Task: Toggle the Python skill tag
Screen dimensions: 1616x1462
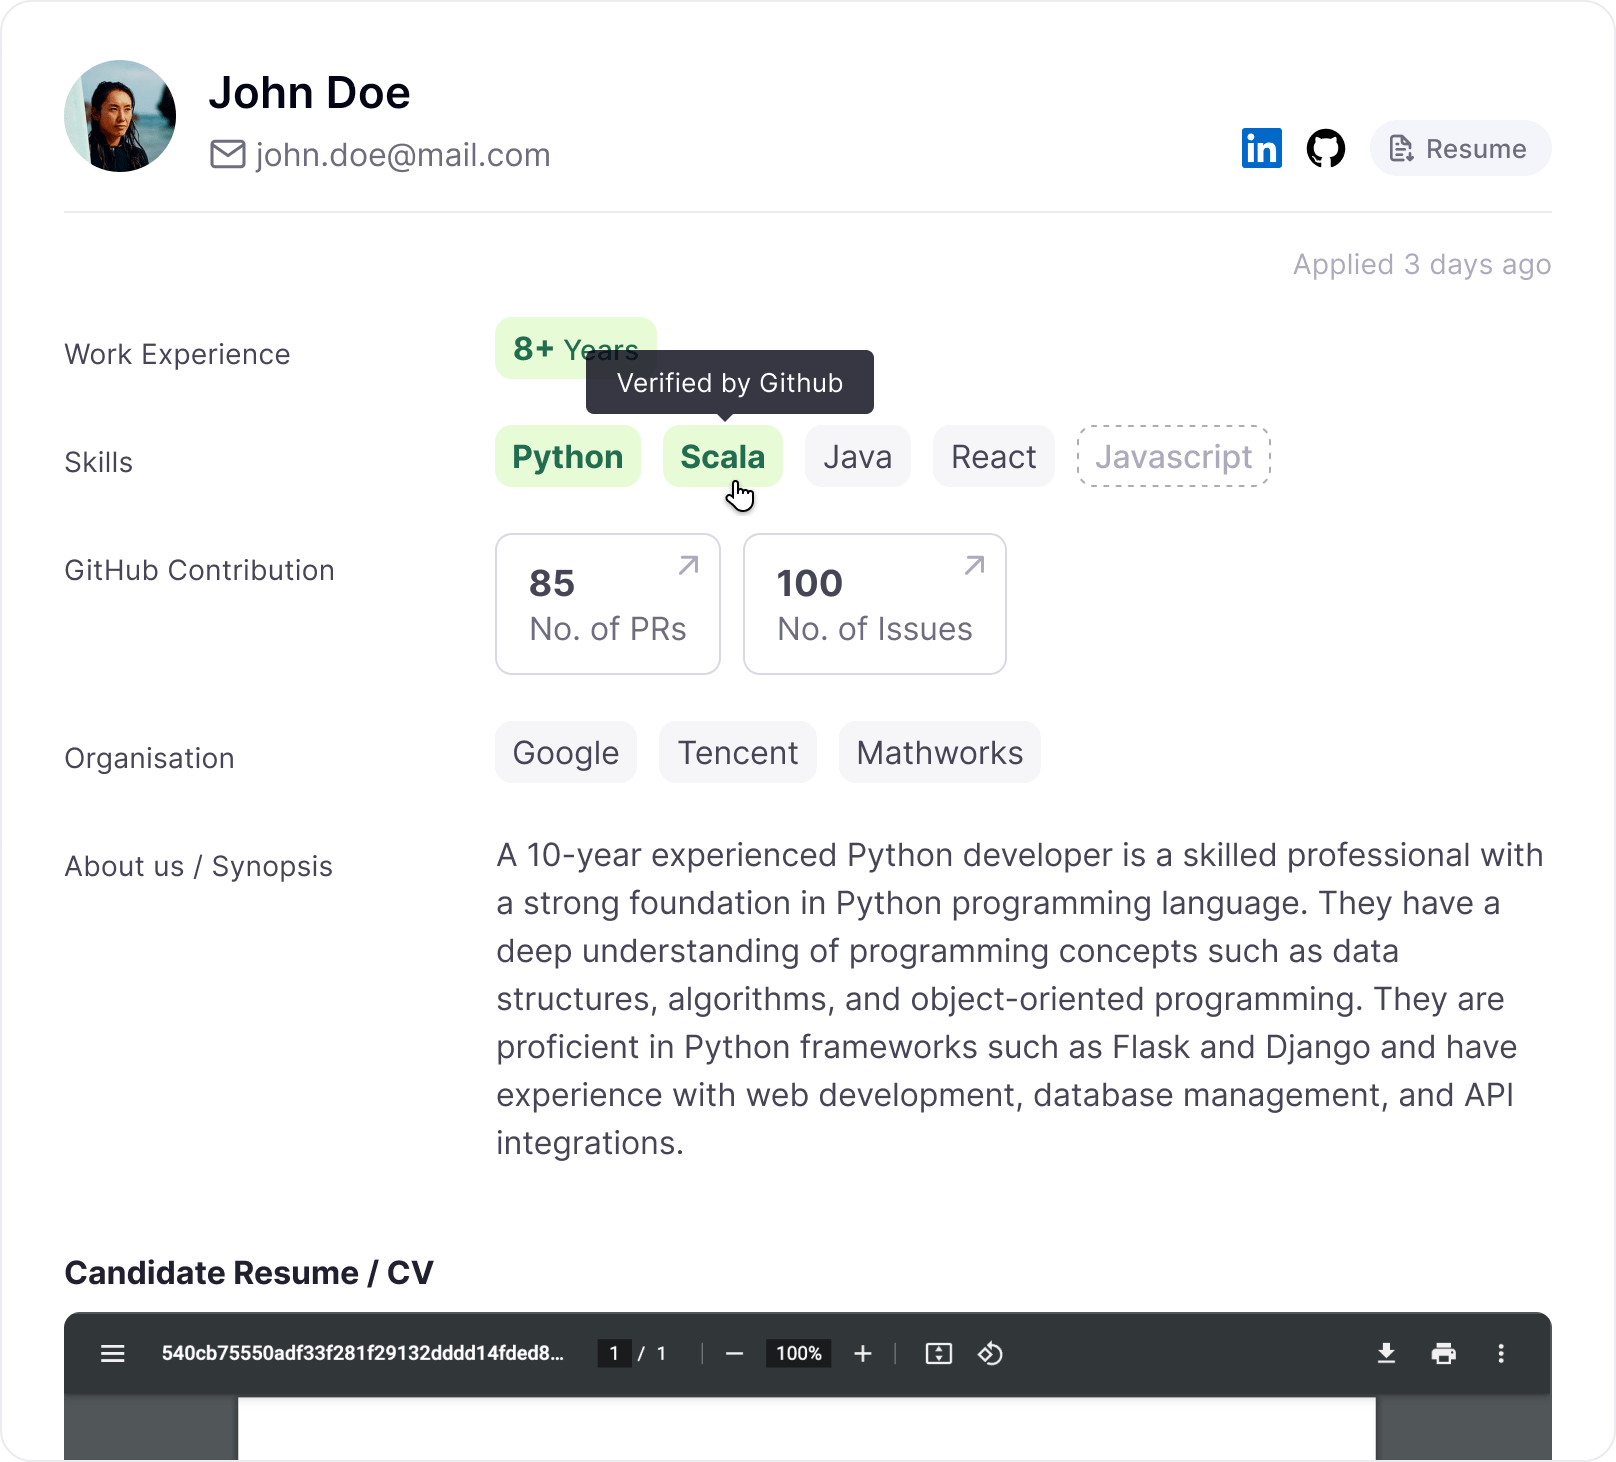Action: tap(567, 456)
